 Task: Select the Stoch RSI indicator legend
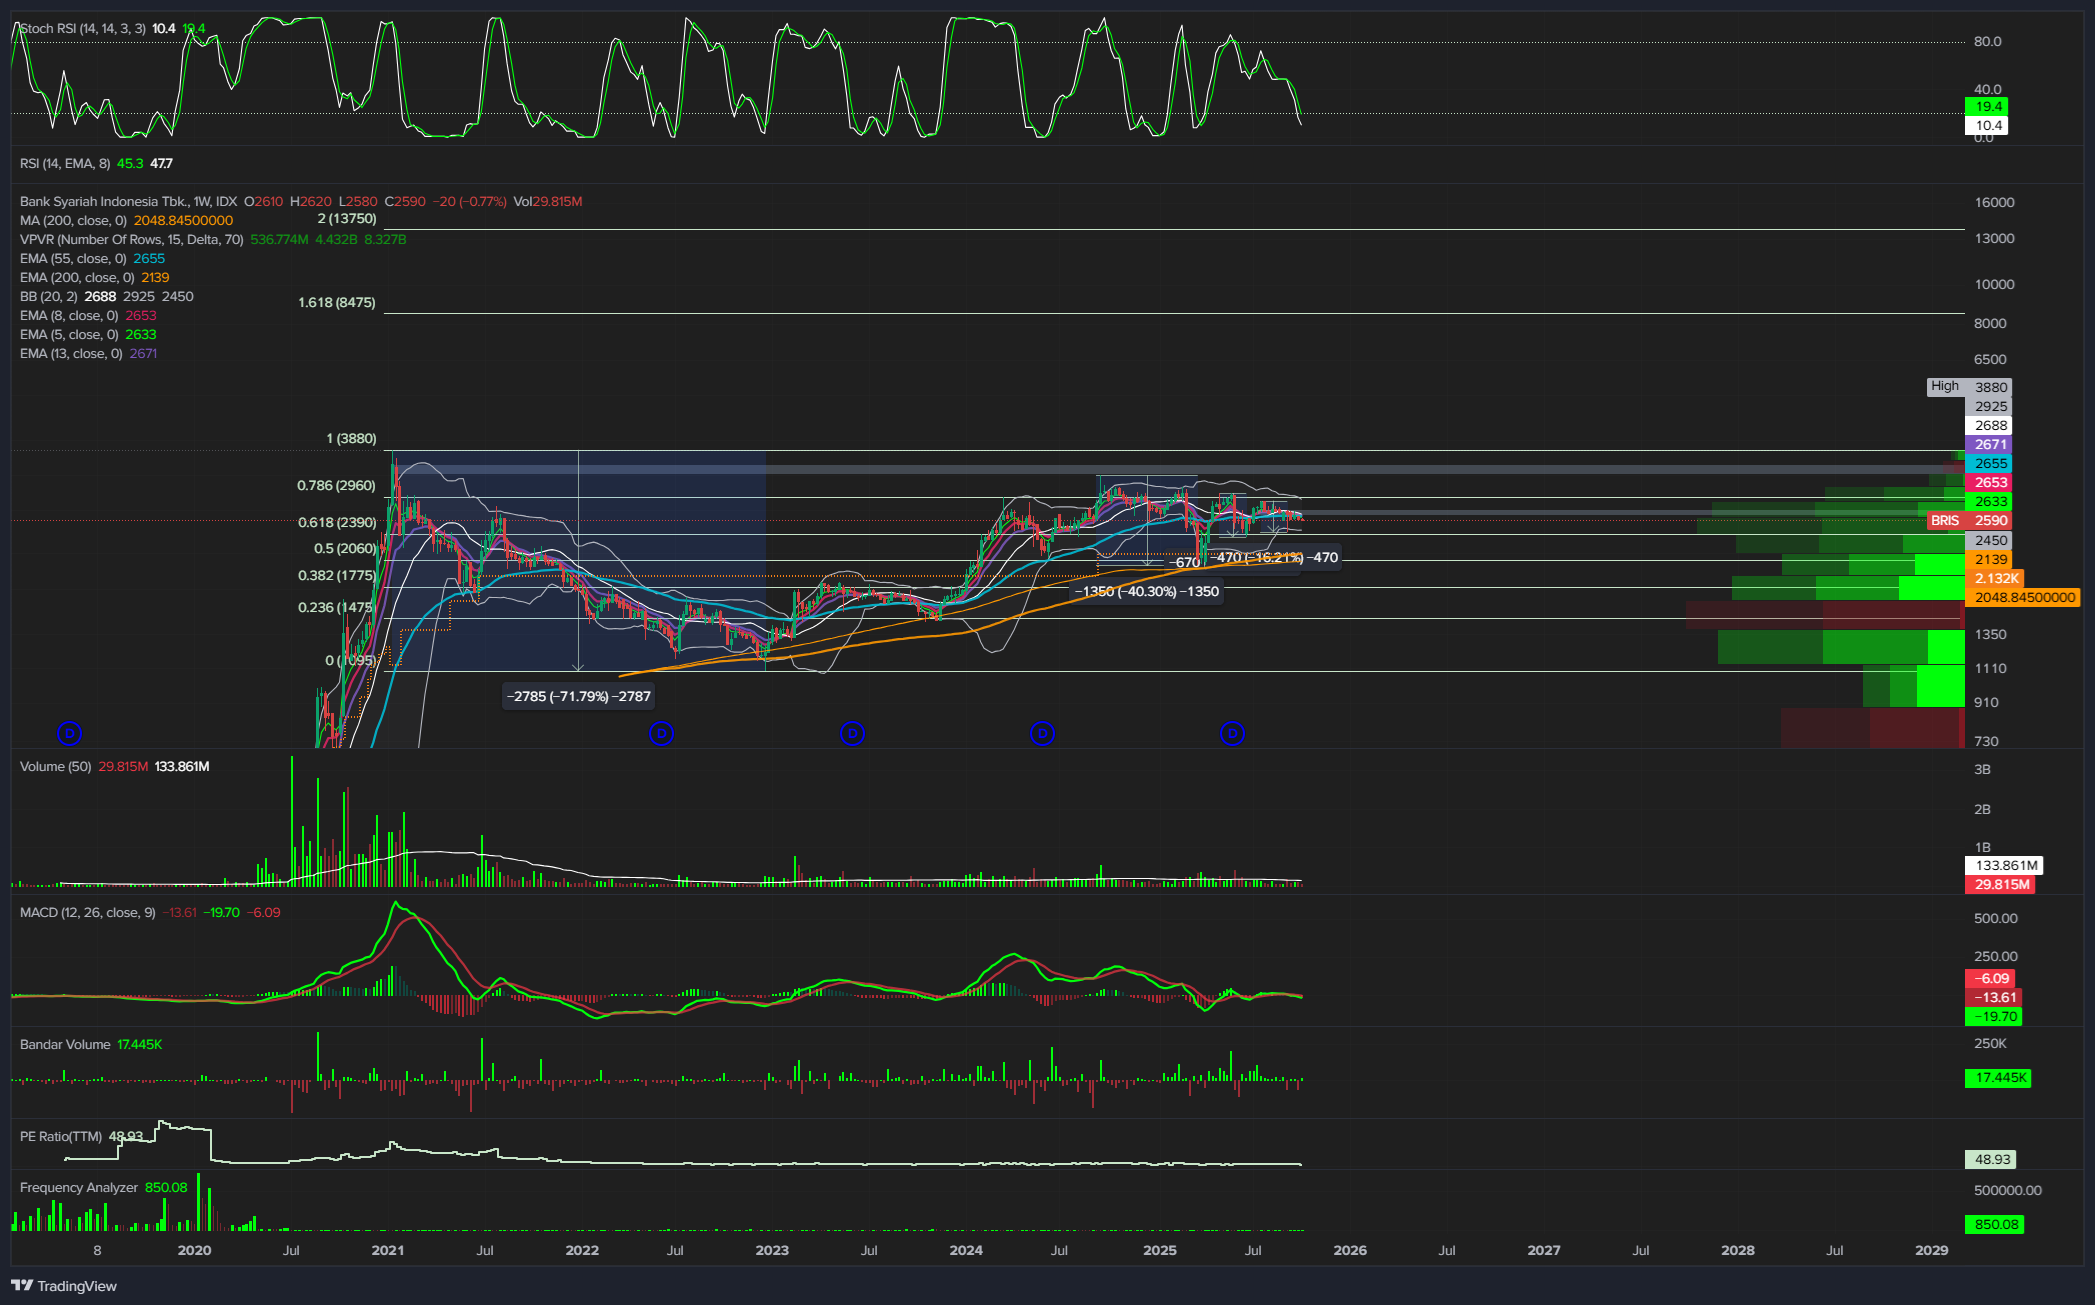coord(82,29)
